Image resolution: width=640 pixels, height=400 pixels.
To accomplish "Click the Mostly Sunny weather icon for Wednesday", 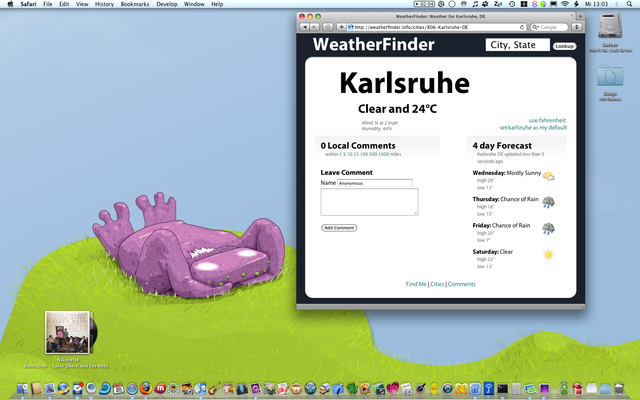I will (x=549, y=176).
